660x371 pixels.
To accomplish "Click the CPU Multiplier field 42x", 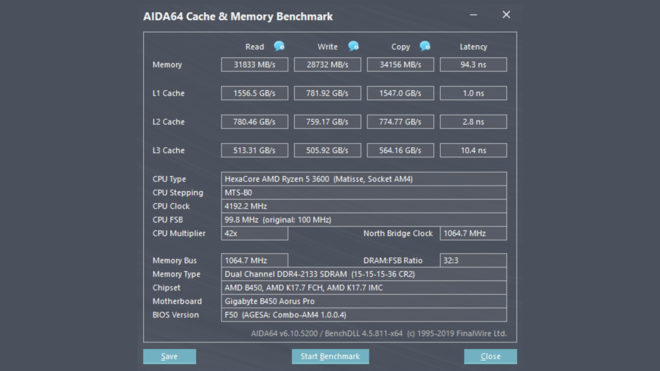I will pos(255,233).
